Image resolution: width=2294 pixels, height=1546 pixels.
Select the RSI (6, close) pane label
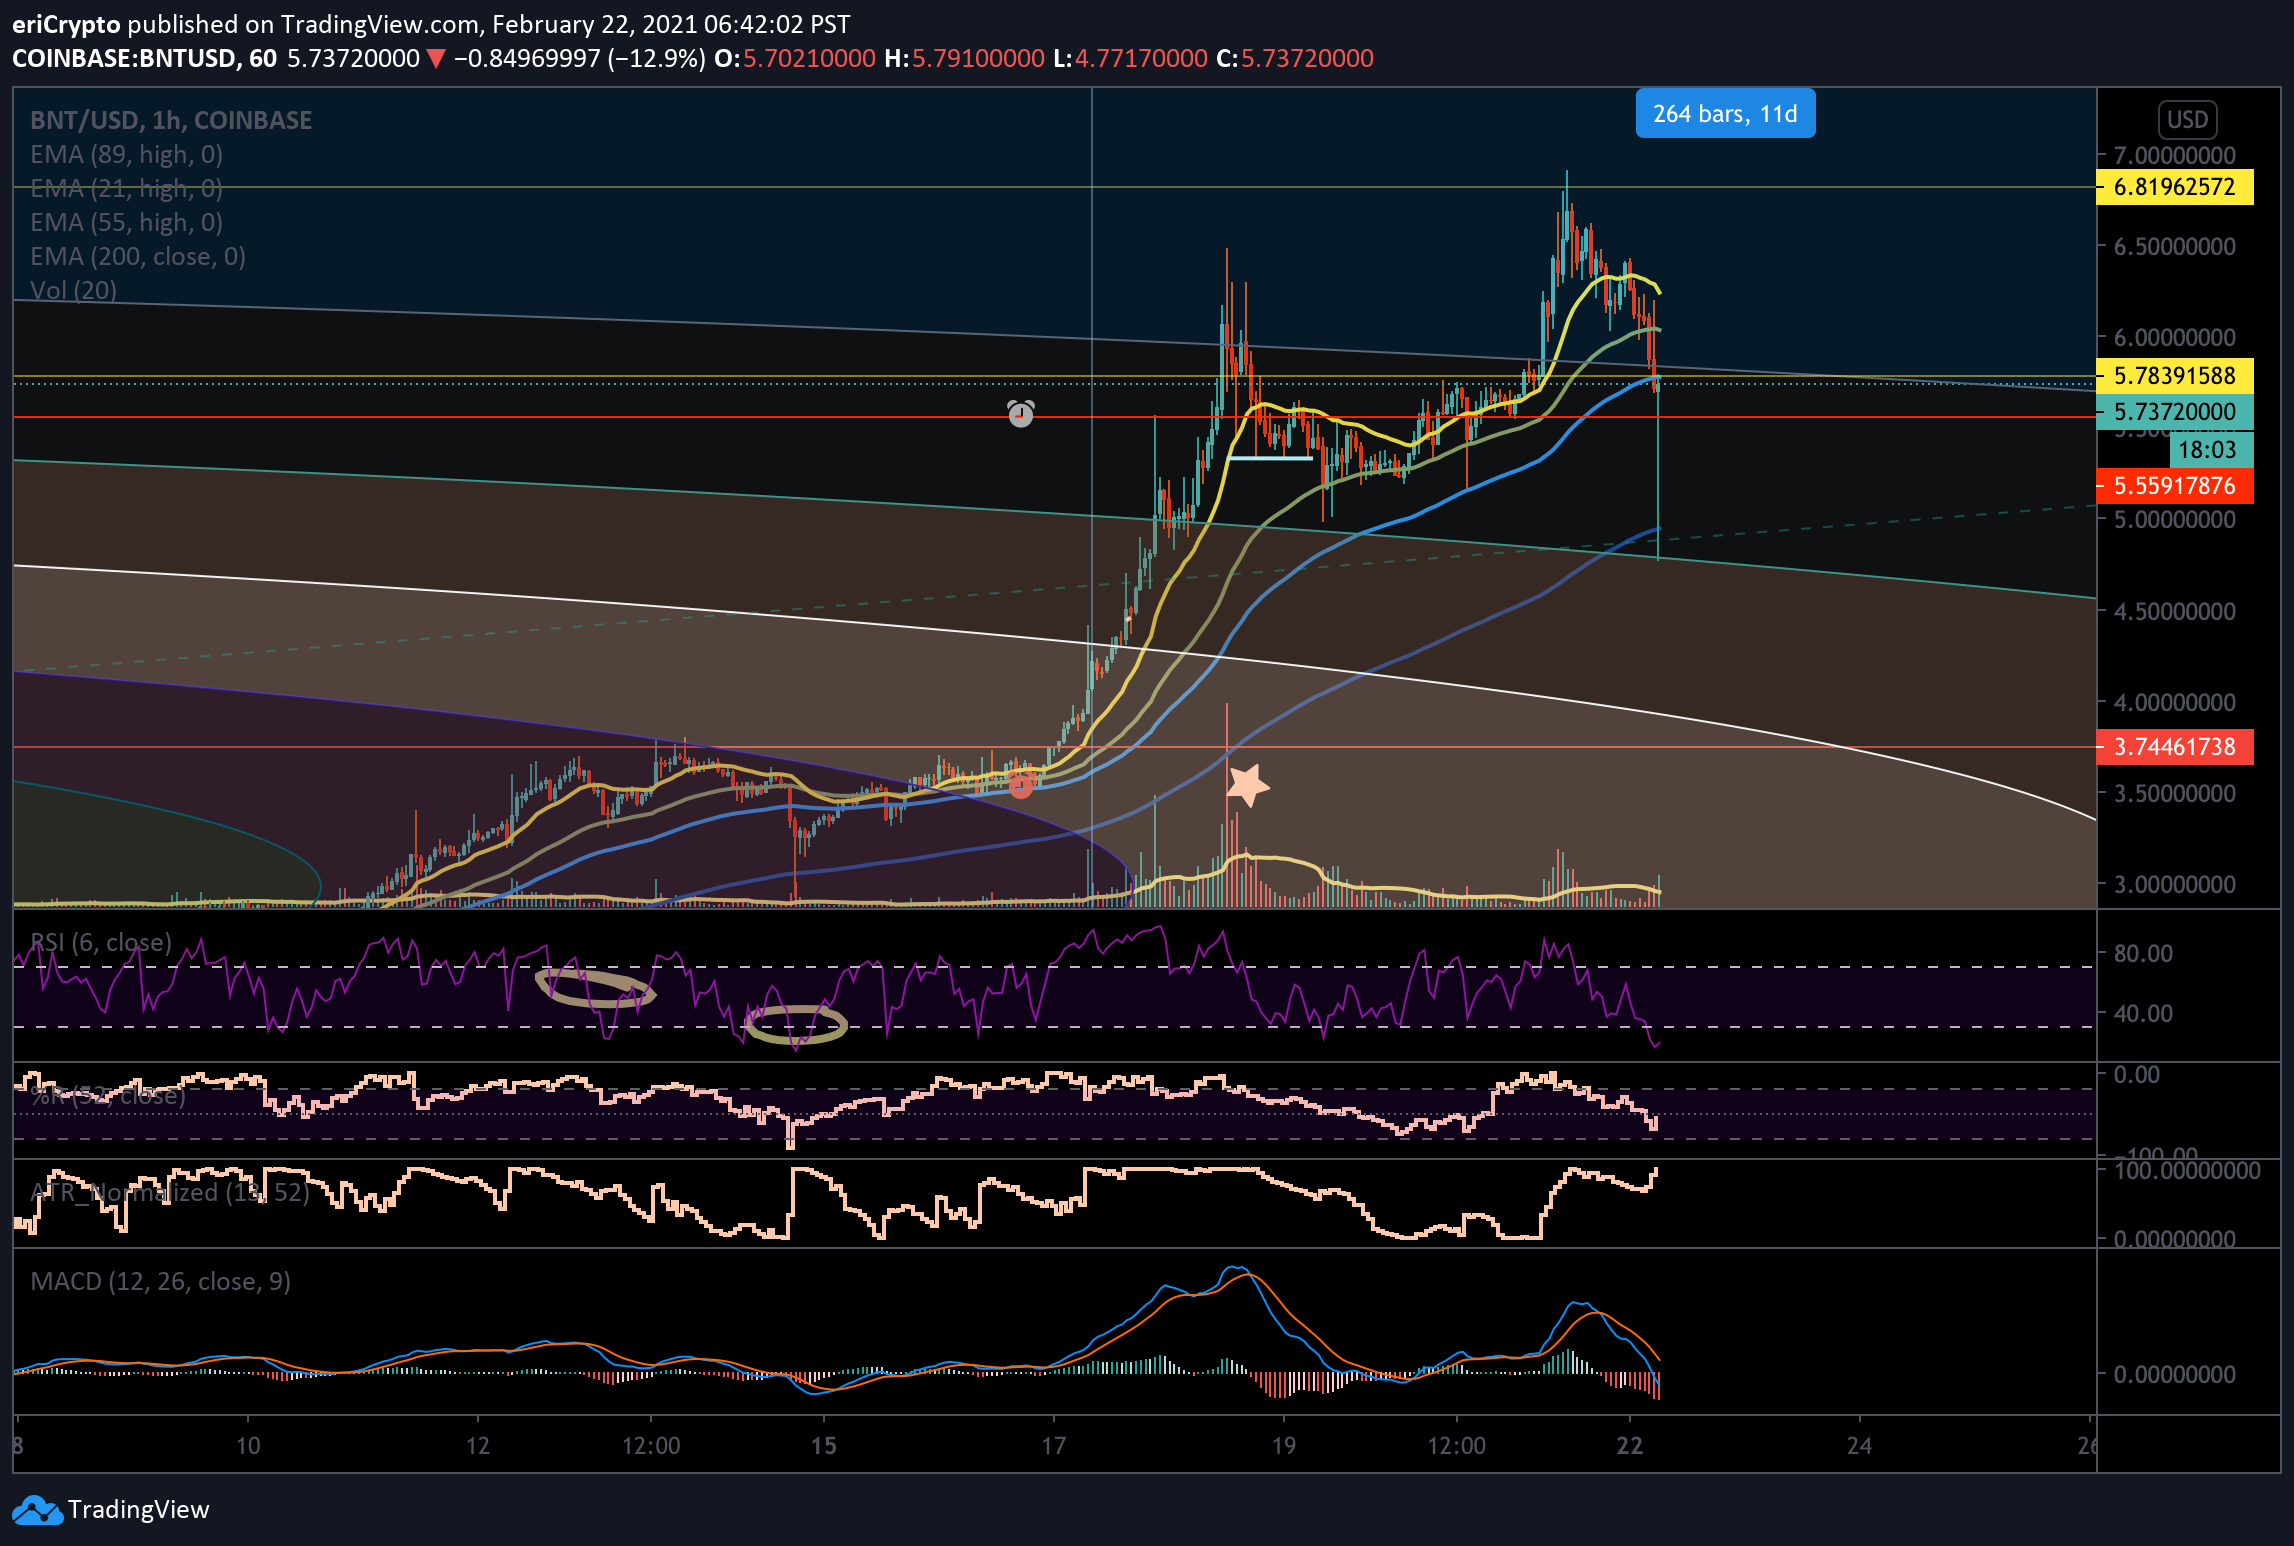(101, 943)
